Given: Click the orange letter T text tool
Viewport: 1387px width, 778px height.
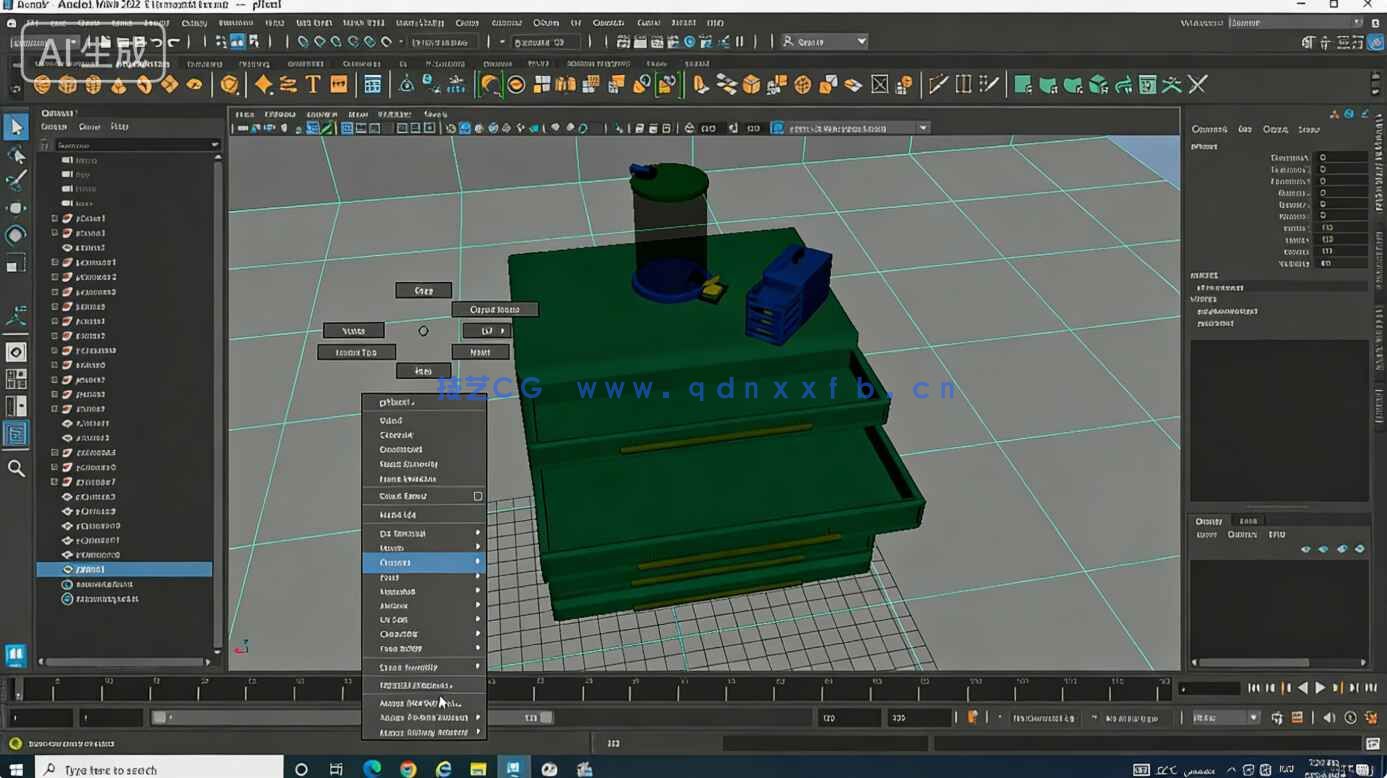Looking at the screenshot, I should (313, 85).
